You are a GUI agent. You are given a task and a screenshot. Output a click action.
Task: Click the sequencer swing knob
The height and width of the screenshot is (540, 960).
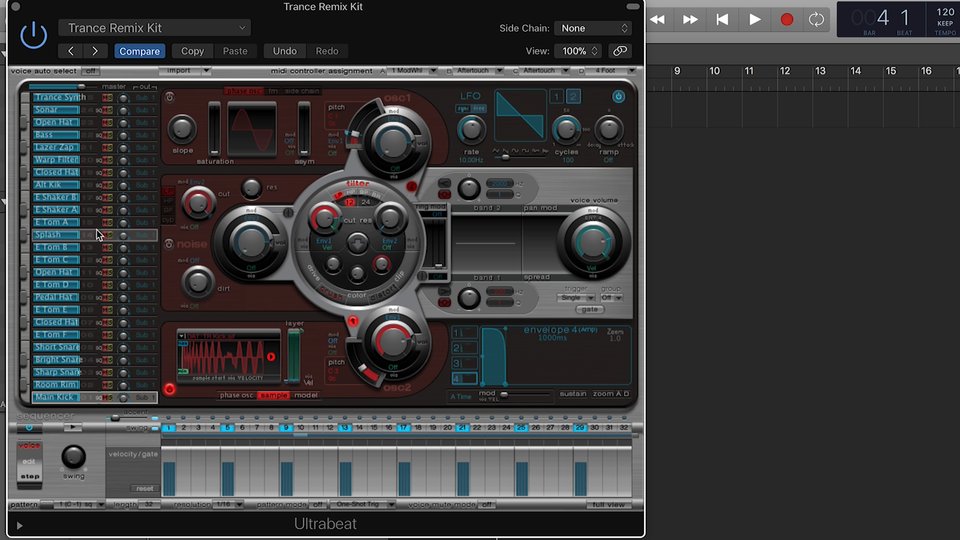(73, 456)
